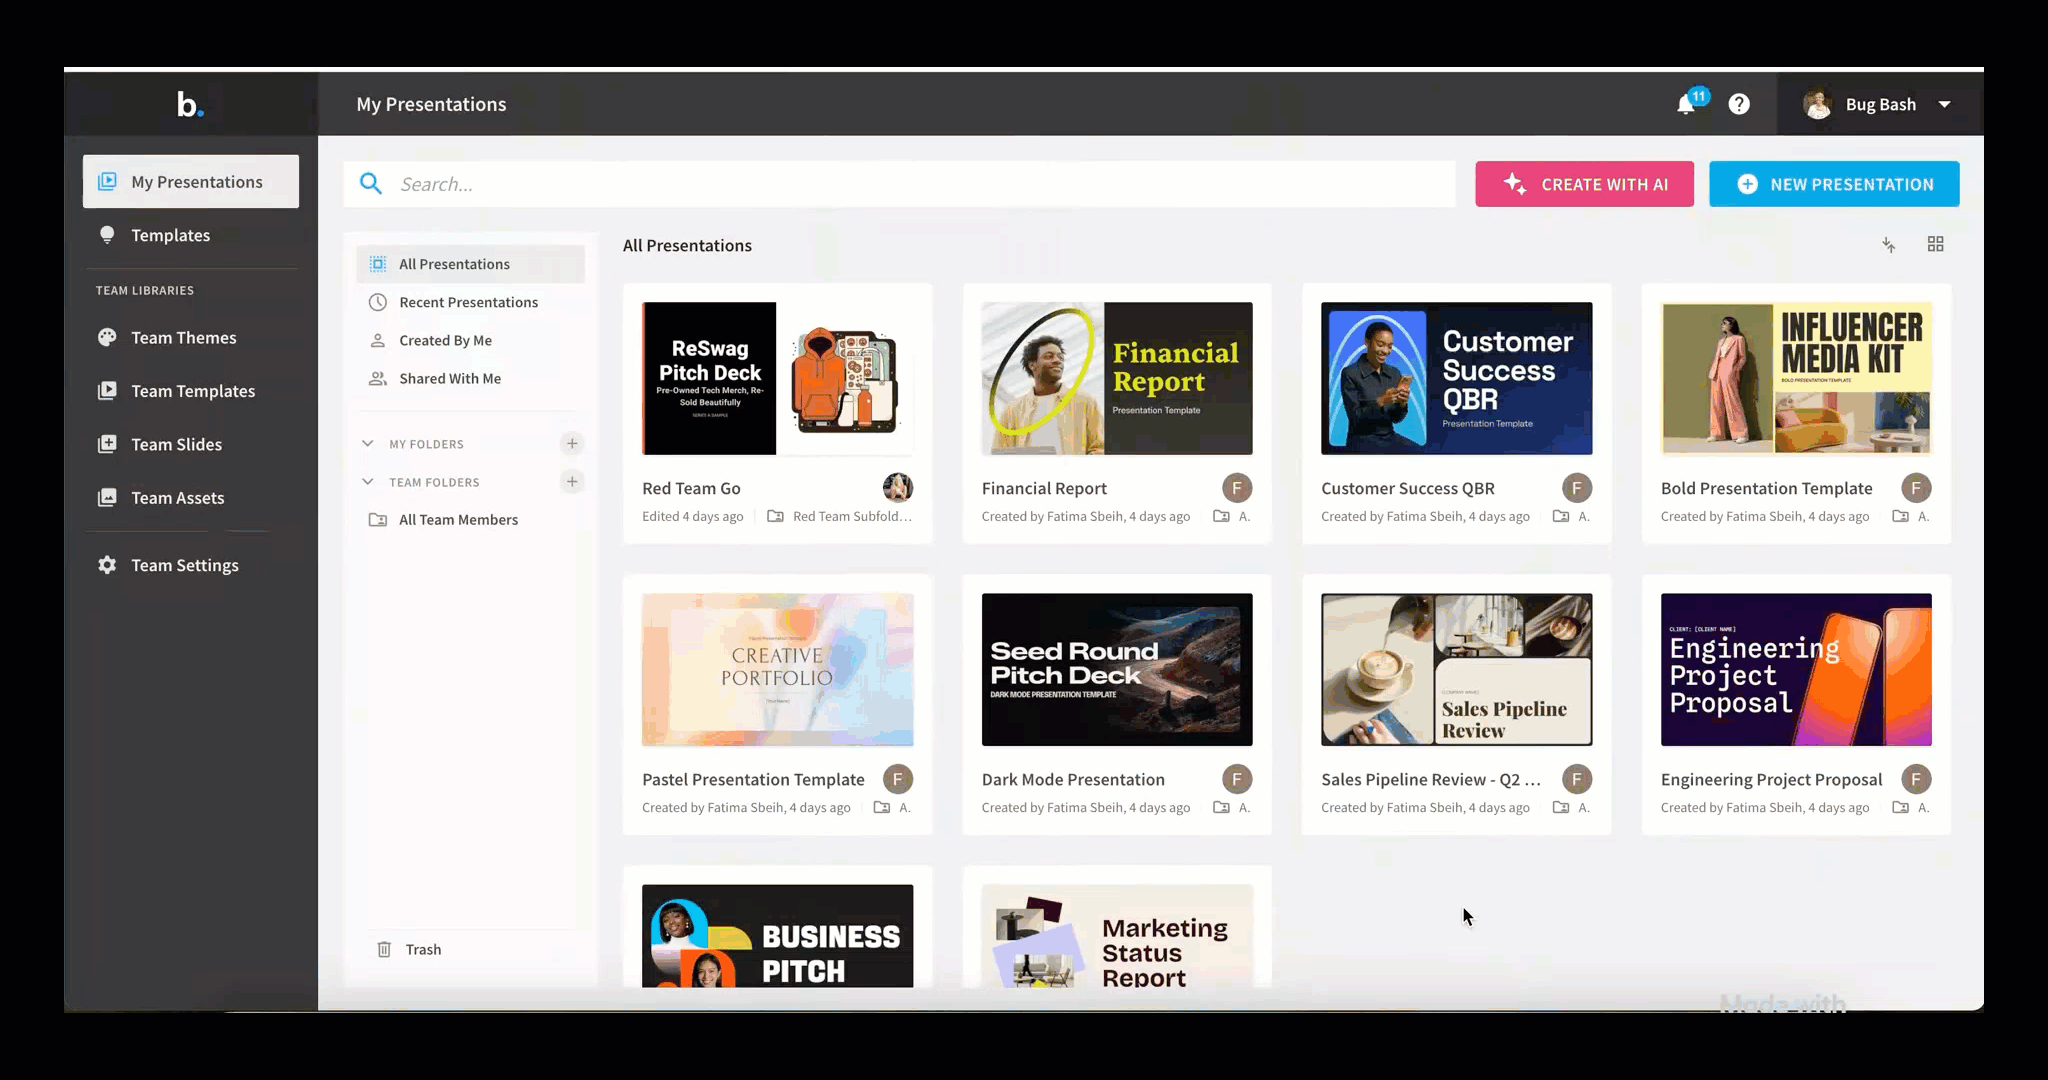Click the Dark Mode Presentation title
2048x1080 pixels.
[1073, 779]
